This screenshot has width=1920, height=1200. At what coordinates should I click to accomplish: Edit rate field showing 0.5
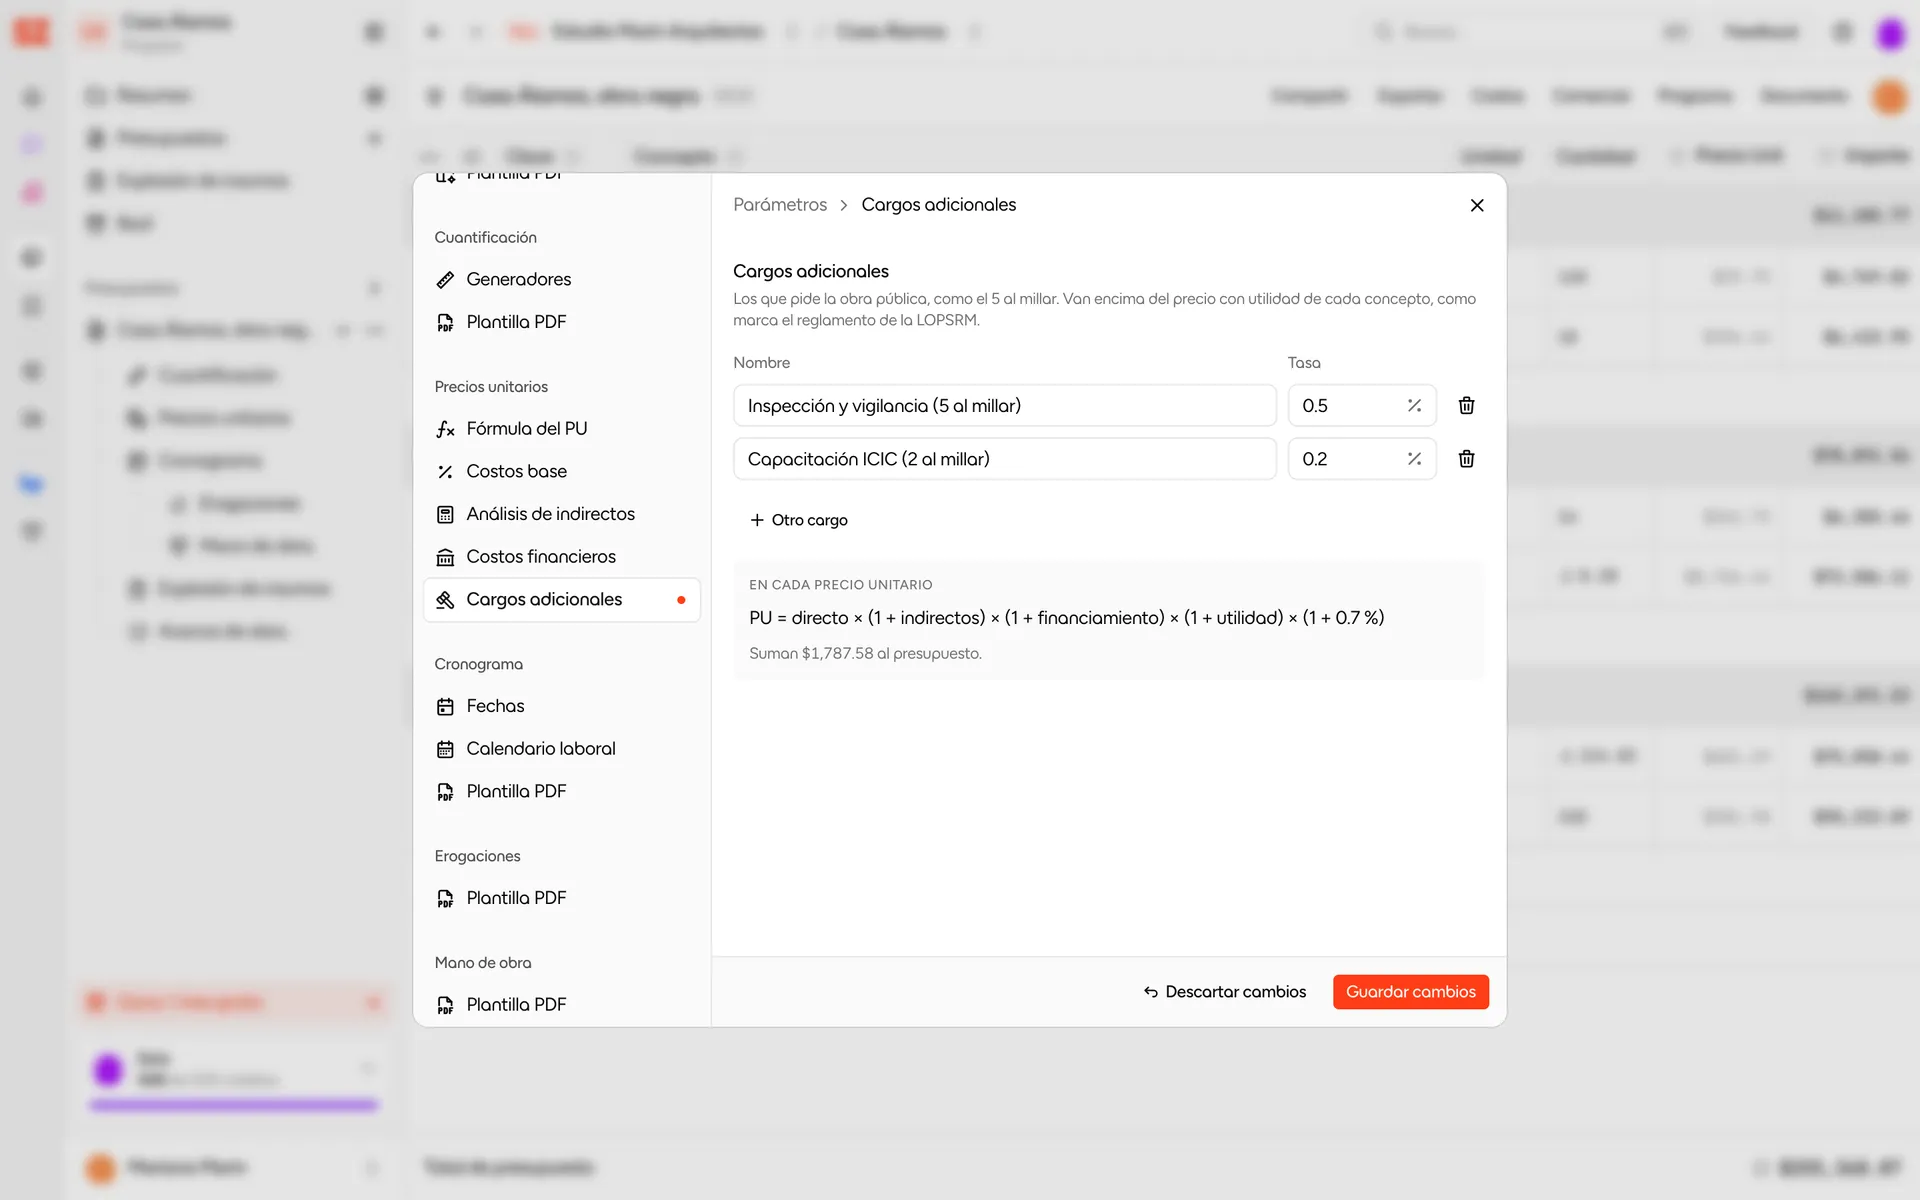tap(1362, 405)
